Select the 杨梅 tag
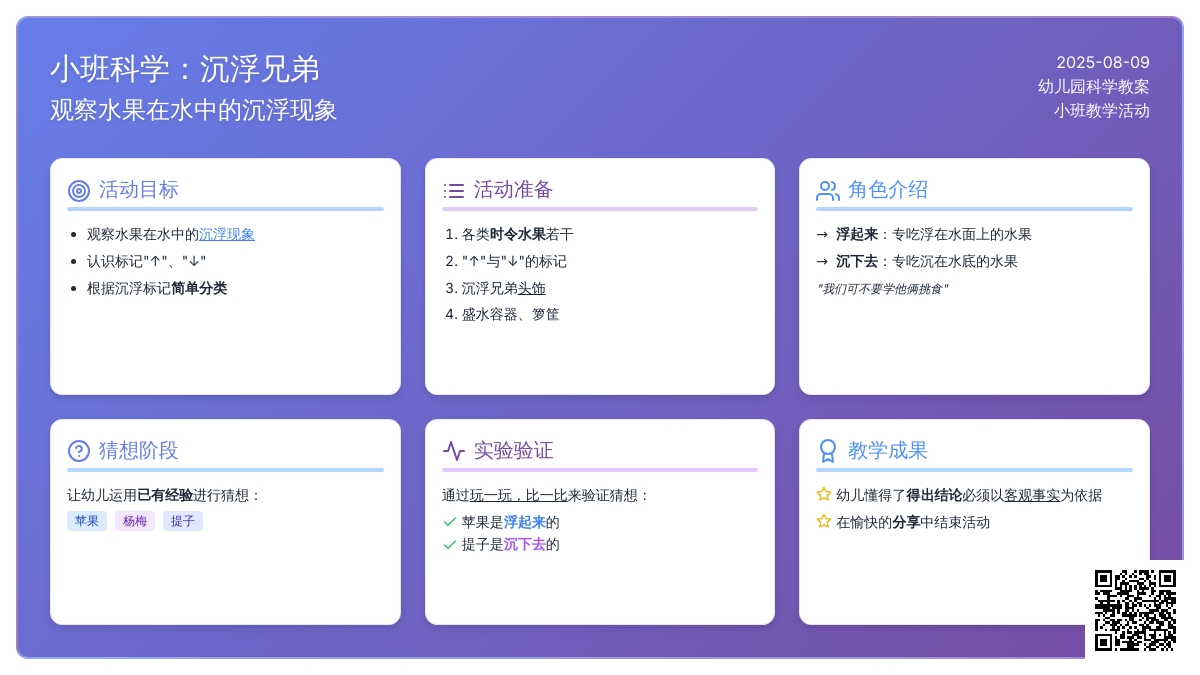1200x675 pixels. tap(135, 521)
